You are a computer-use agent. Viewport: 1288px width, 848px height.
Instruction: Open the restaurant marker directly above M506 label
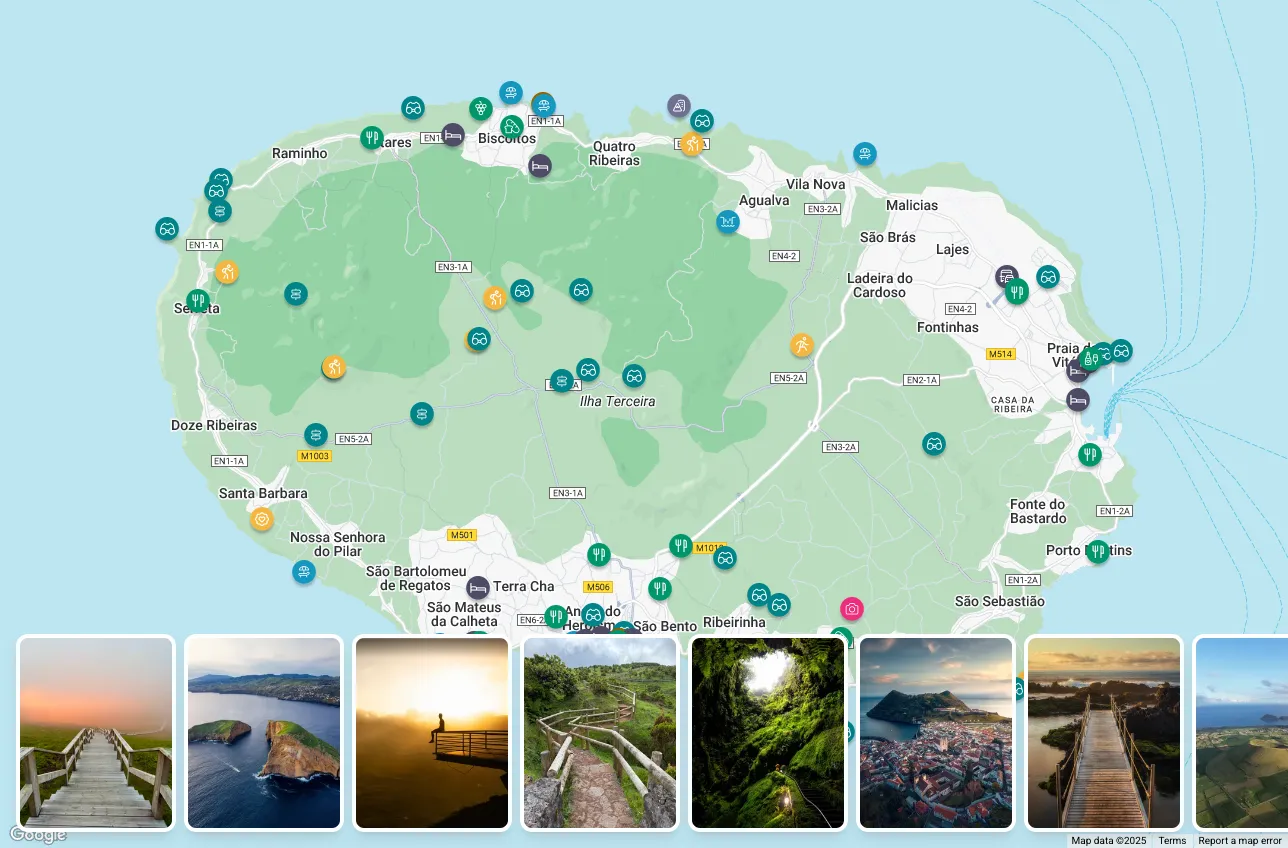click(599, 555)
